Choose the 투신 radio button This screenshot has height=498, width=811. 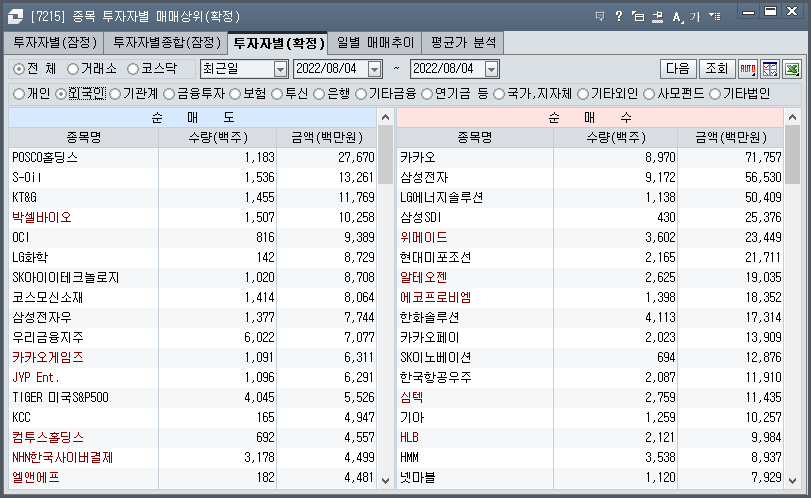(277, 94)
